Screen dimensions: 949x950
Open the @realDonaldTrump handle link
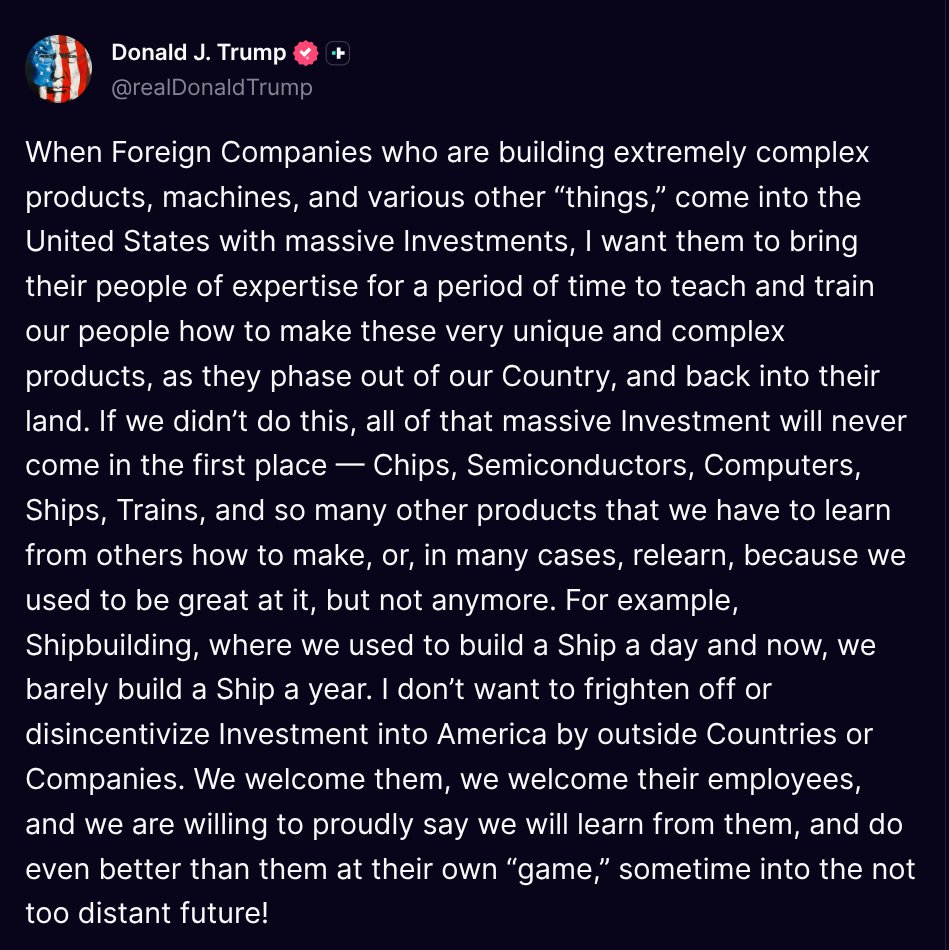pos(212,88)
